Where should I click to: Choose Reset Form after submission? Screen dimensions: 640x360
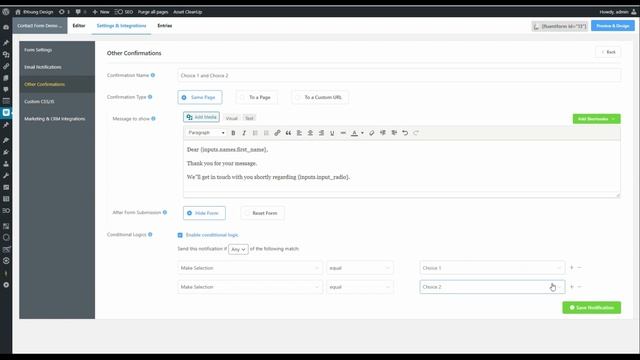coord(262,213)
